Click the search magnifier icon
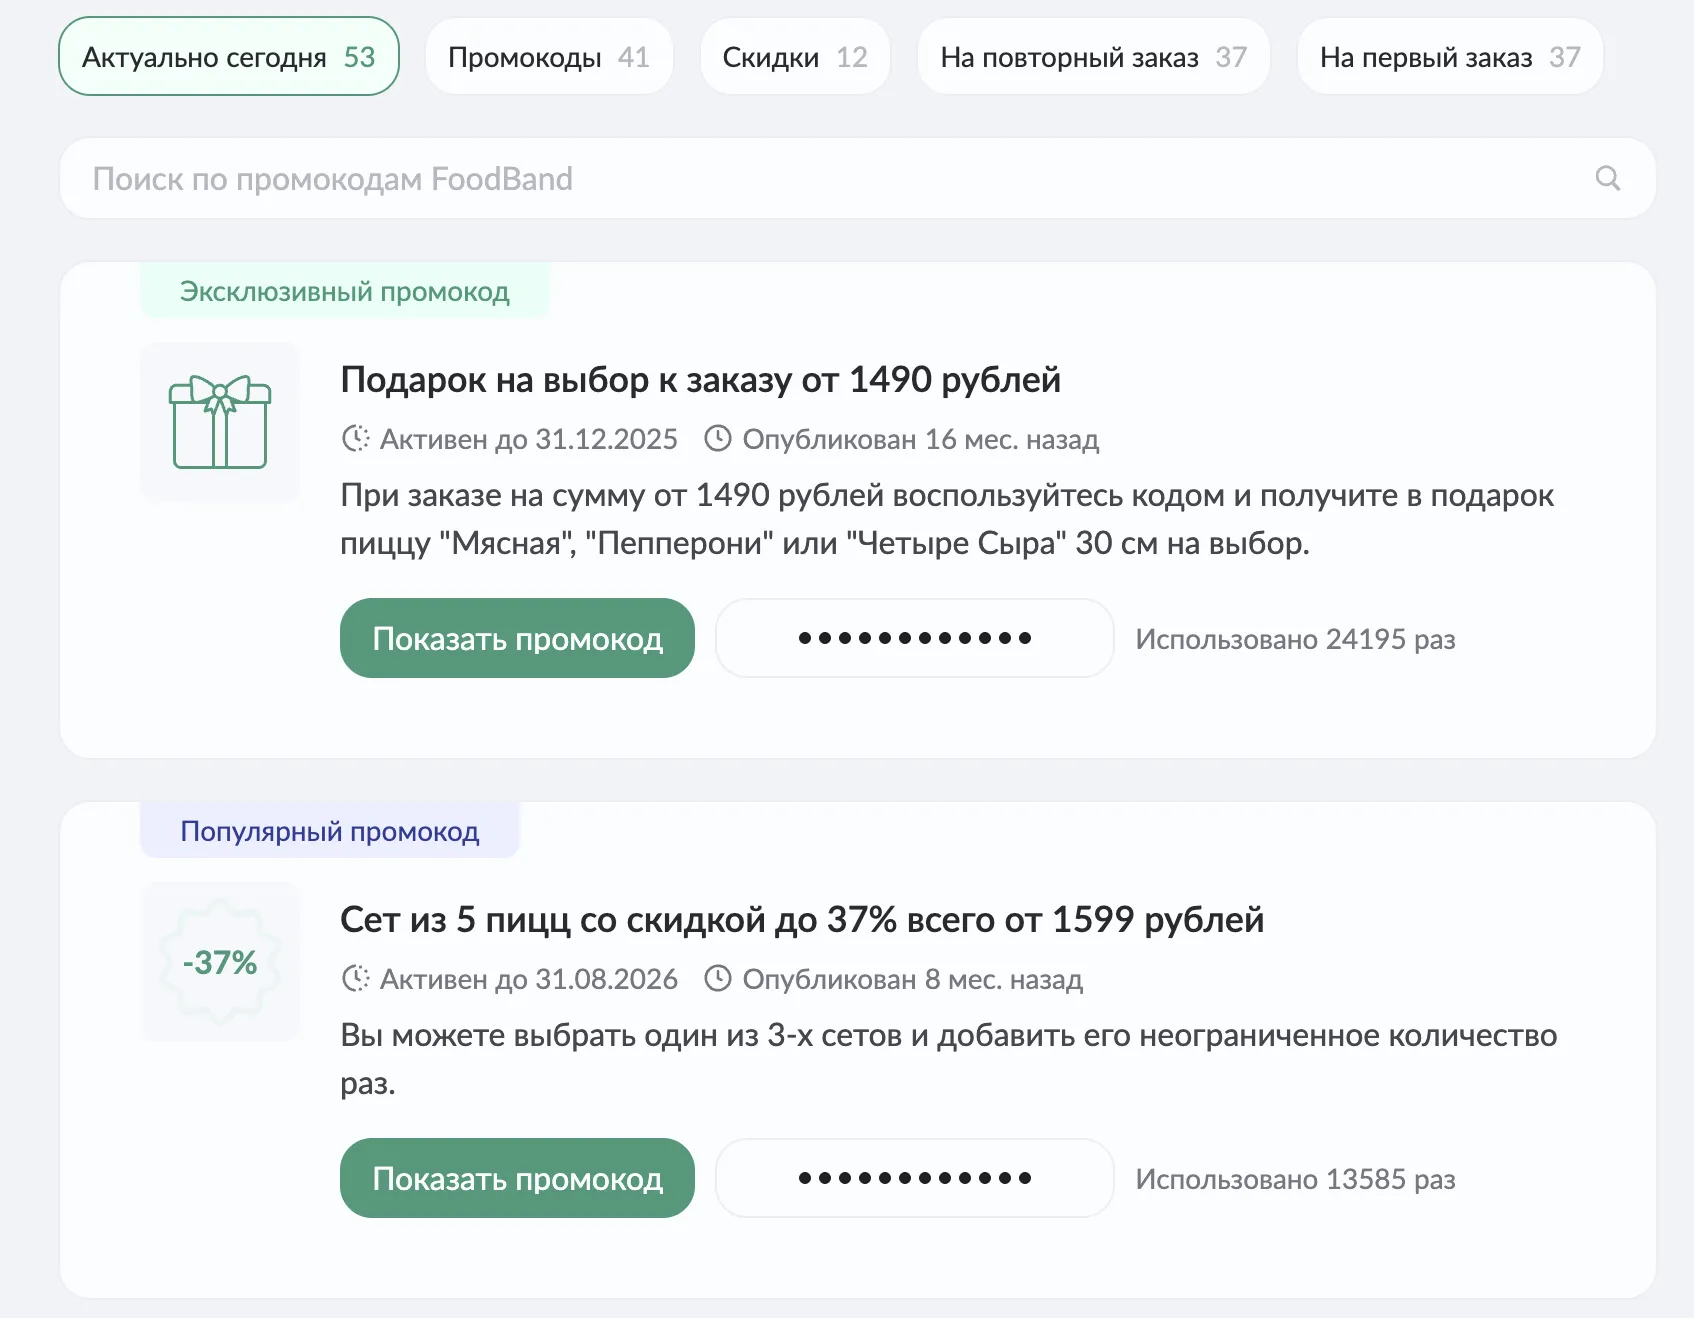This screenshot has height=1318, width=1694. (x=1607, y=178)
